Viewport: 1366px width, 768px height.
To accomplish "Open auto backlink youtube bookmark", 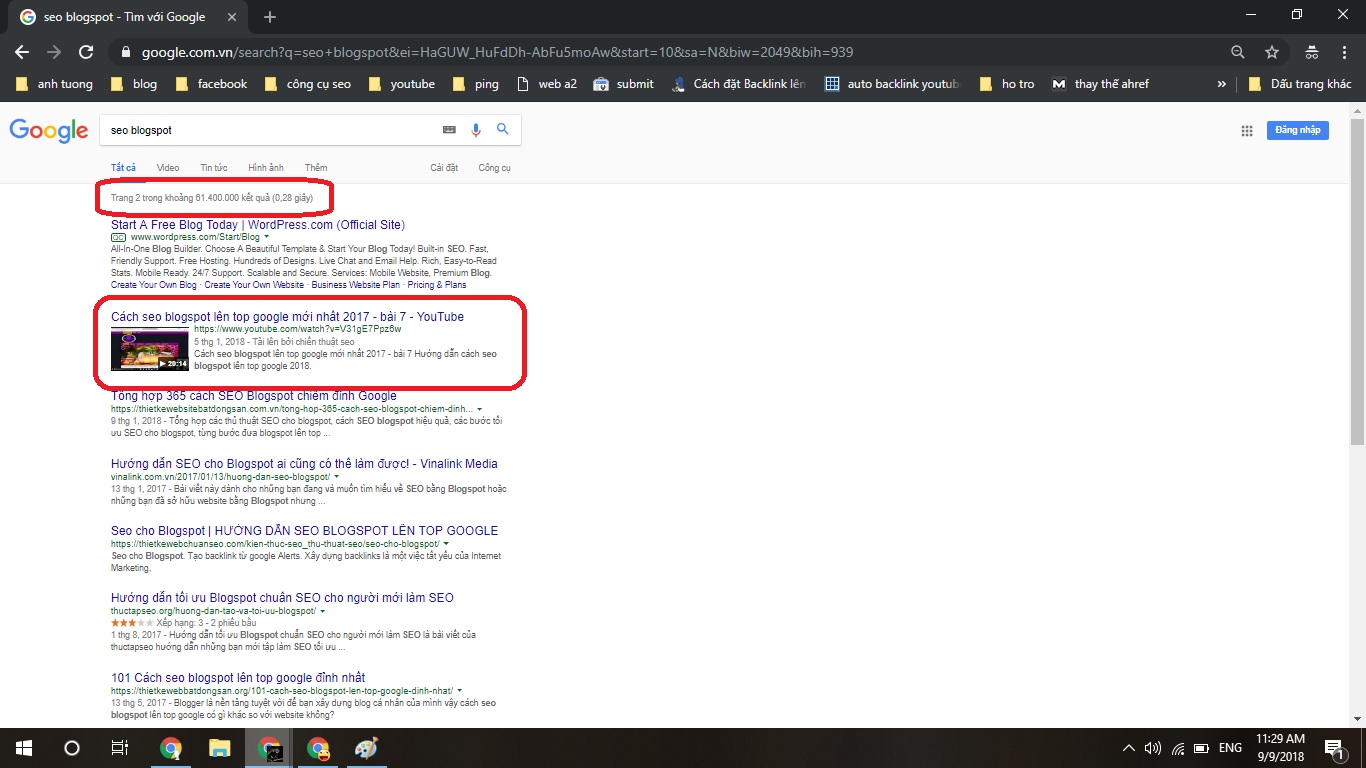I will [893, 84].
